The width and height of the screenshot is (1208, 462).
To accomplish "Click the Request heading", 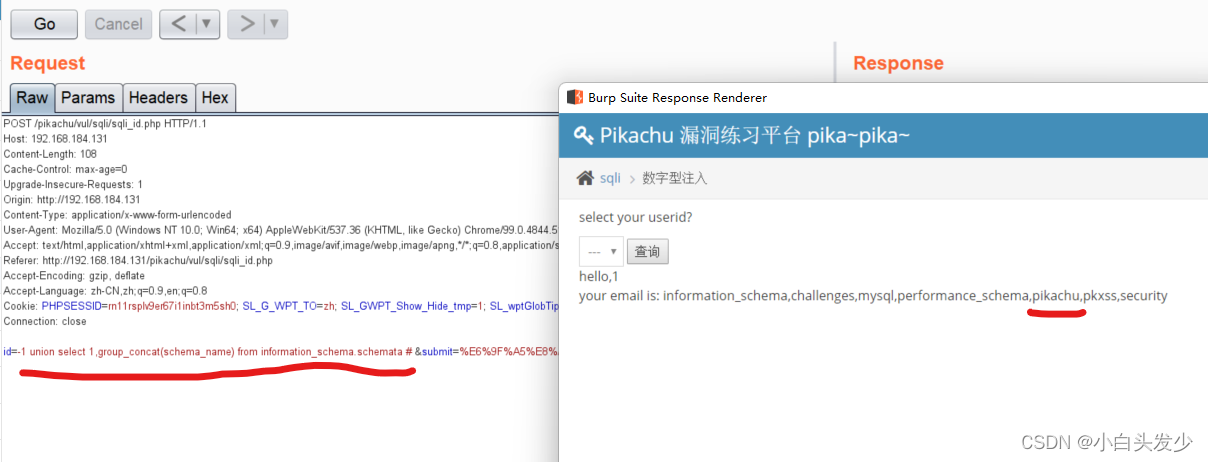I will coord(48,63).
